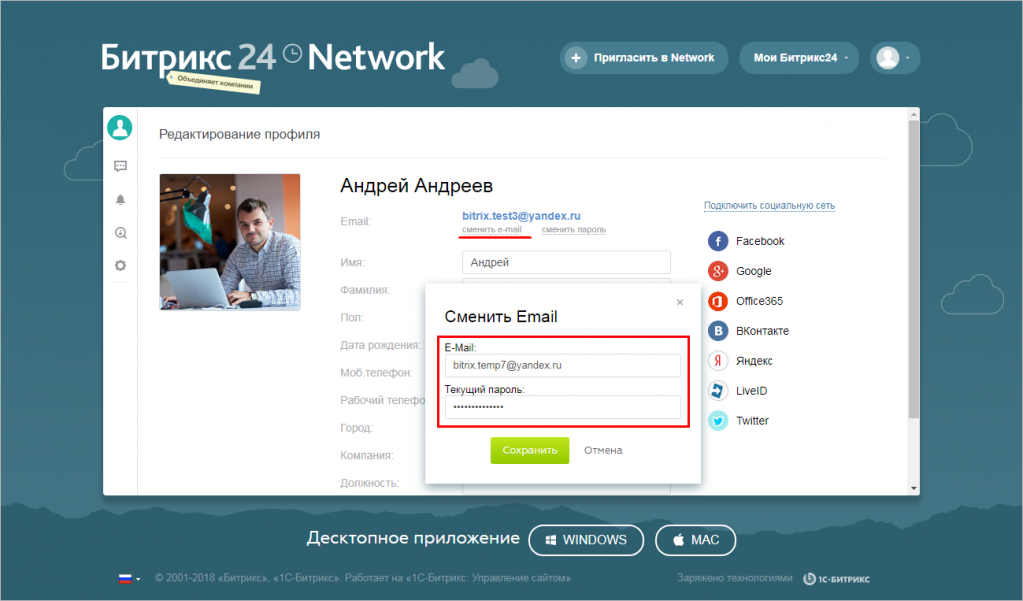Viewport: 1023px width, 601px height.
Task: Select the Яндекс label text
Action: (x=754, y=361)
